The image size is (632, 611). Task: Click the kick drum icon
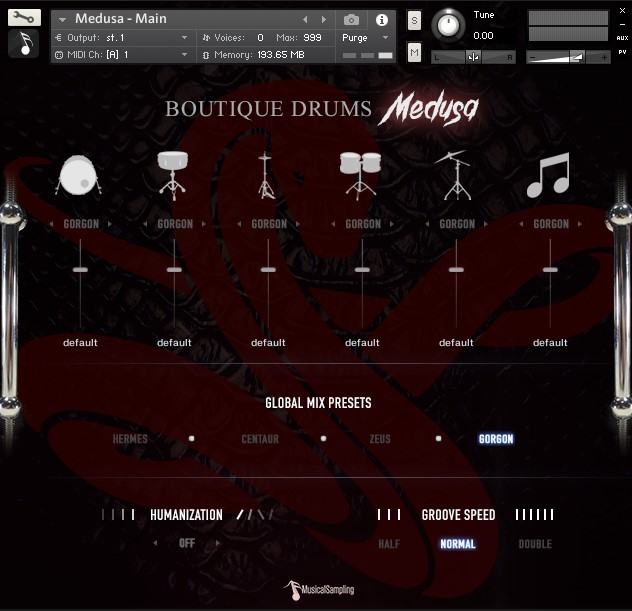coord(80,175)
